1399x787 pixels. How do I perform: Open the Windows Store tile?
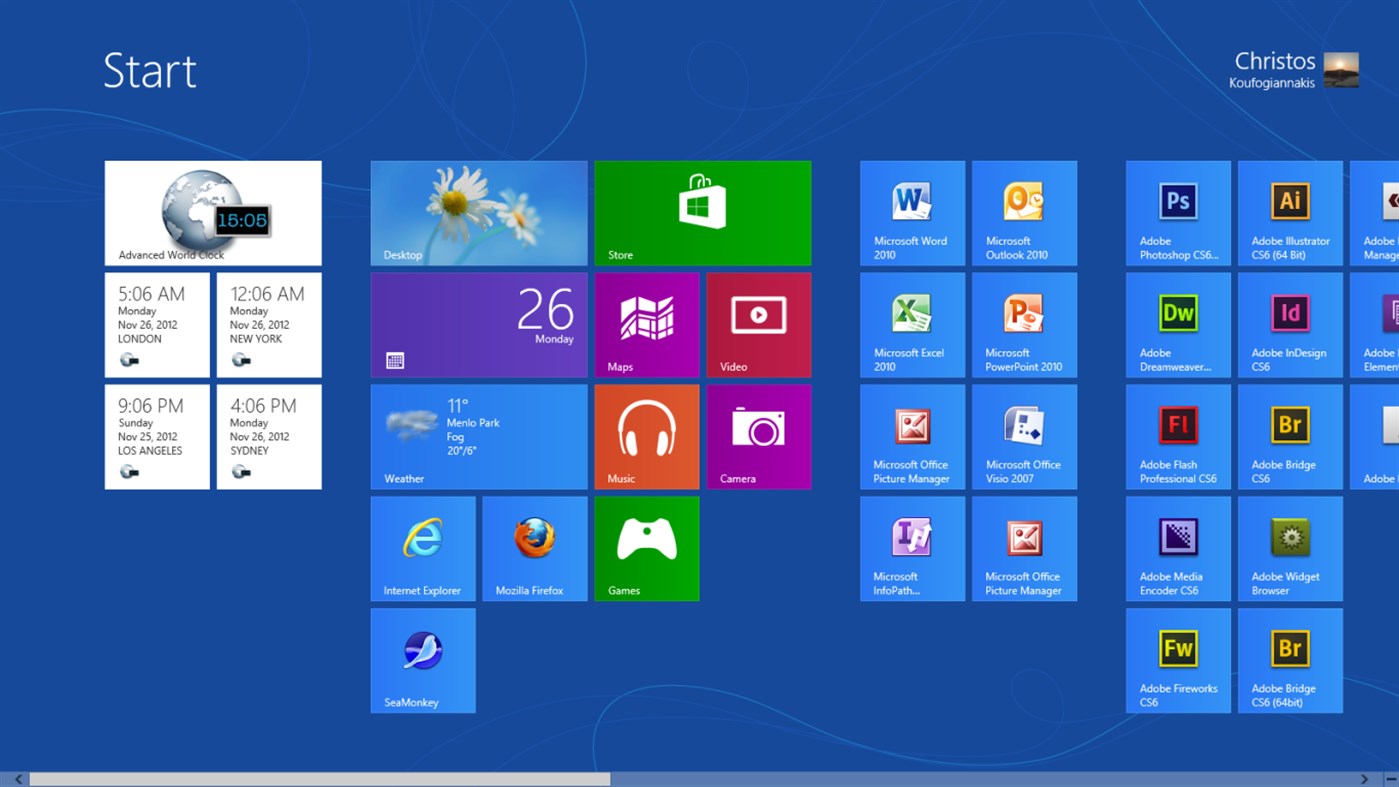702,212
